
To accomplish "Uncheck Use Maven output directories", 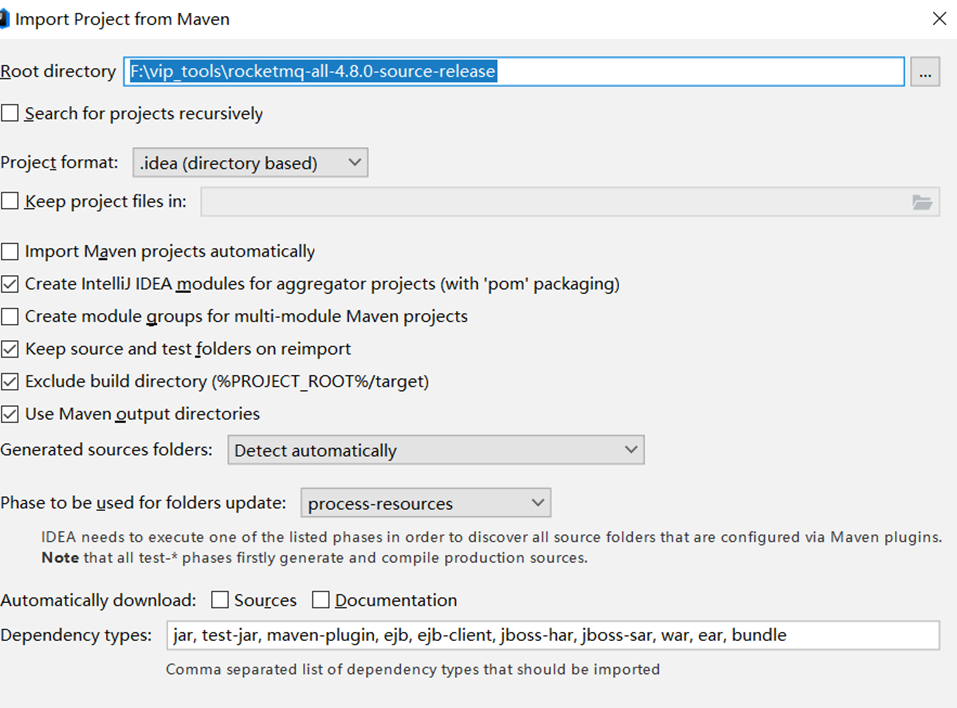I will tap(10, 414).
